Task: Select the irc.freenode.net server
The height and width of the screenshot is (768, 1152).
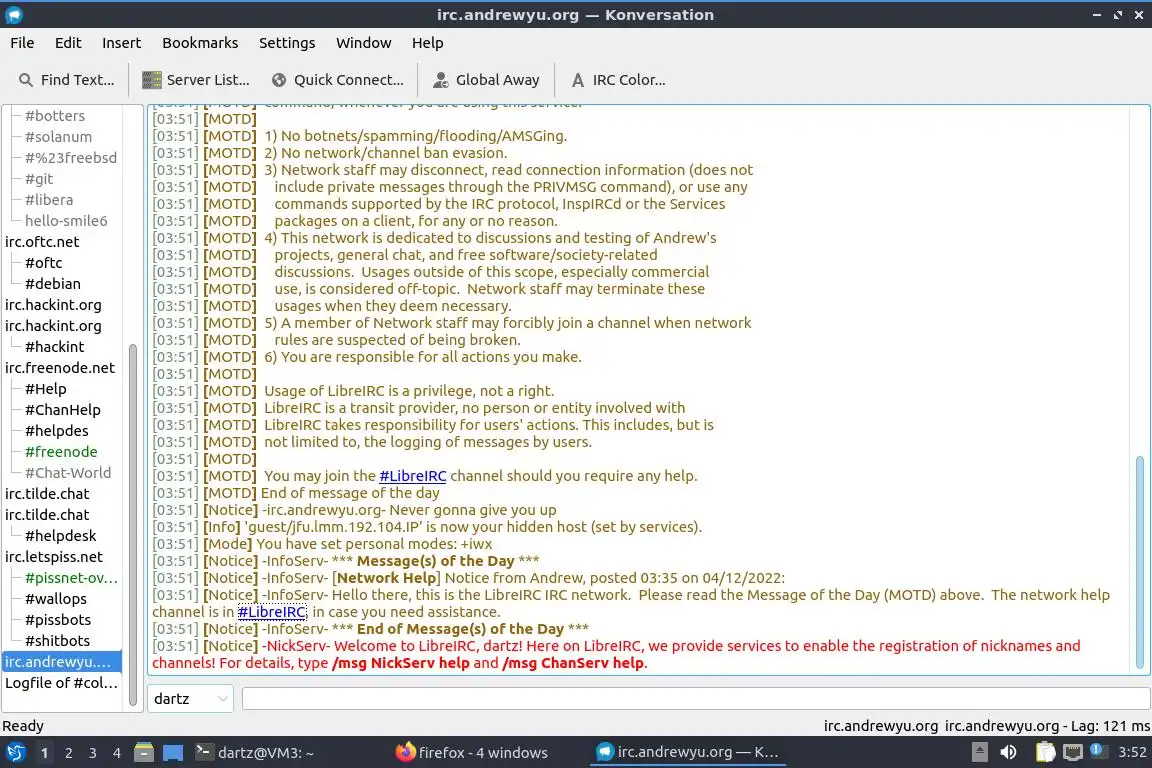Action: (60, 367)
